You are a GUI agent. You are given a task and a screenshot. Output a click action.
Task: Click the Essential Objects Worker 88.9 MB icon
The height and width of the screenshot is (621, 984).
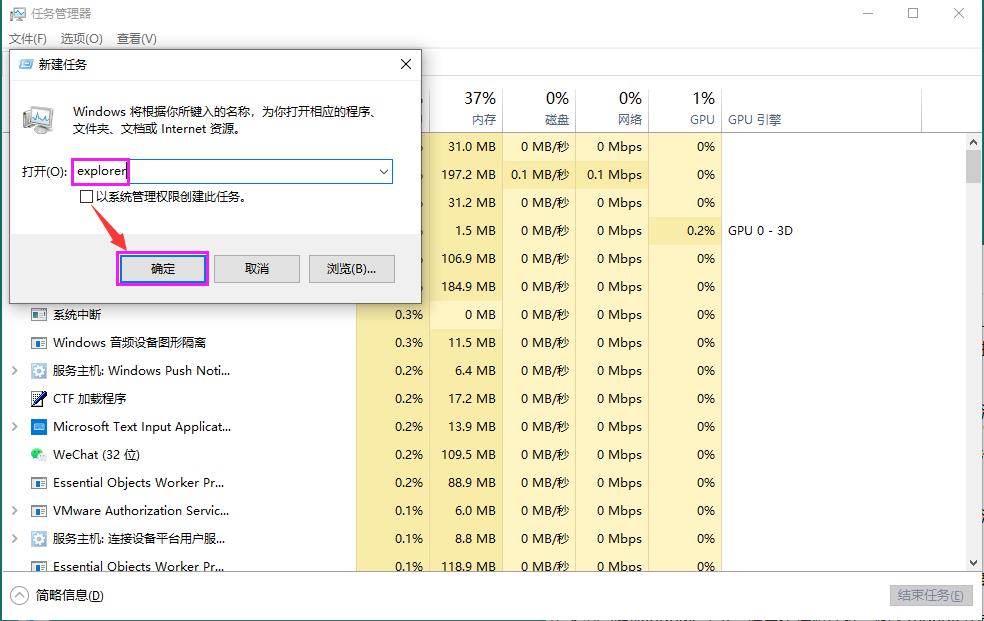pos(39,483)
